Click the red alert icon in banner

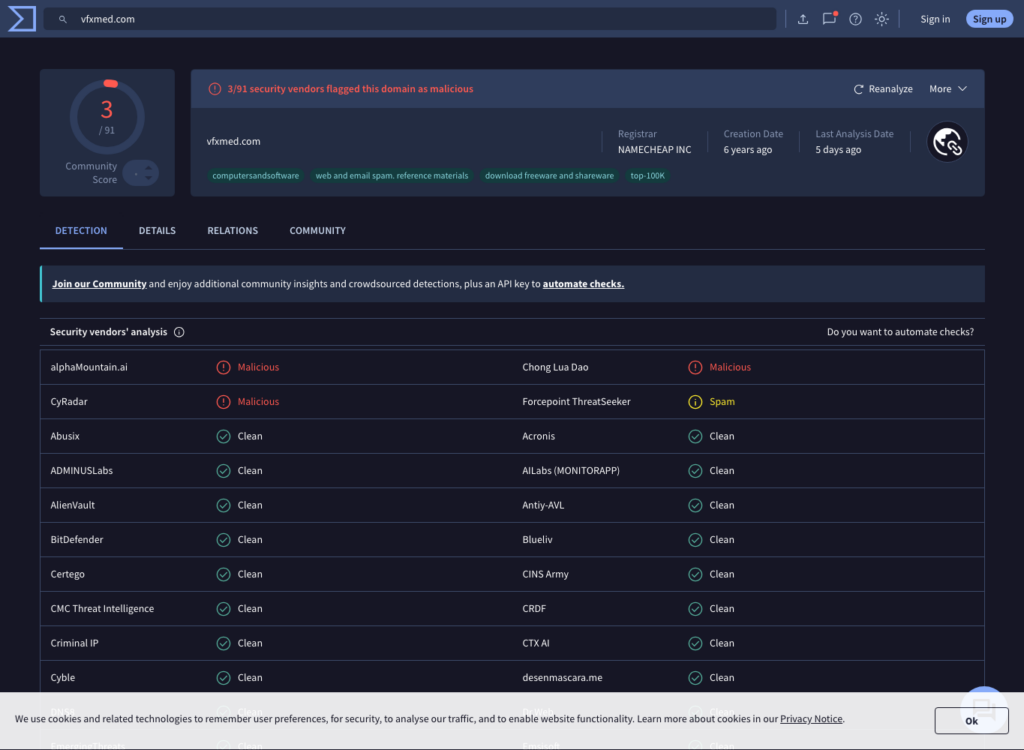click(214, 89)
